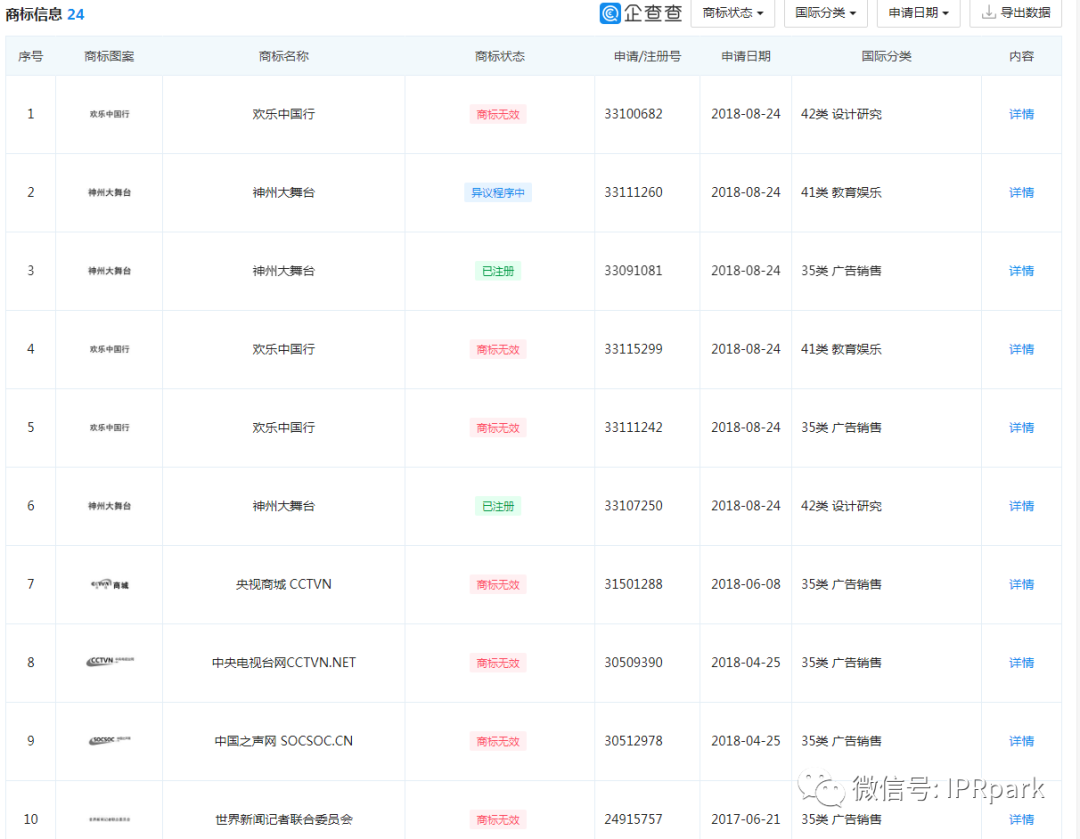Click the 异议程序中 status badge
This screenshot has width=1080, height=839.
pyautogui.click(x=498, y=193)
